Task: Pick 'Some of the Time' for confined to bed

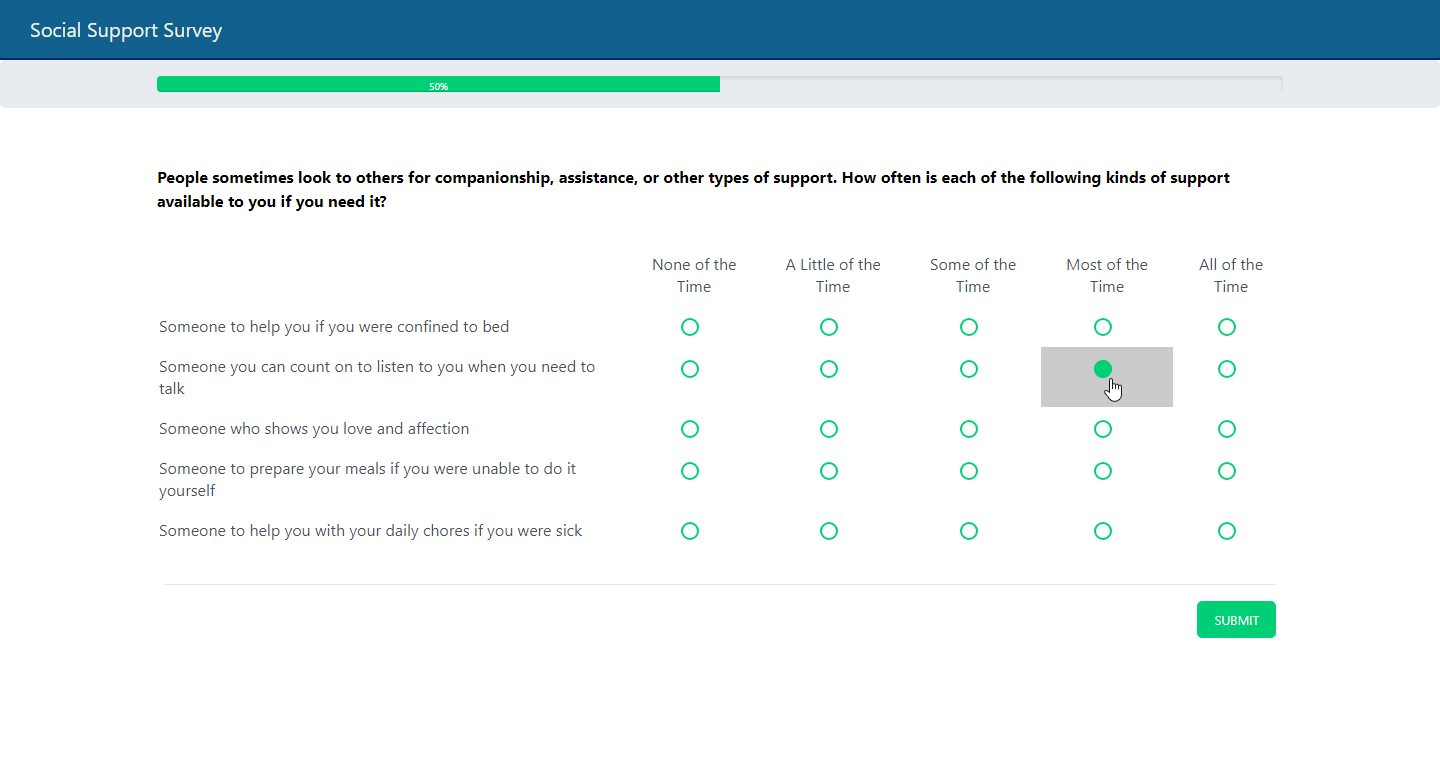Action: [968, 327]
